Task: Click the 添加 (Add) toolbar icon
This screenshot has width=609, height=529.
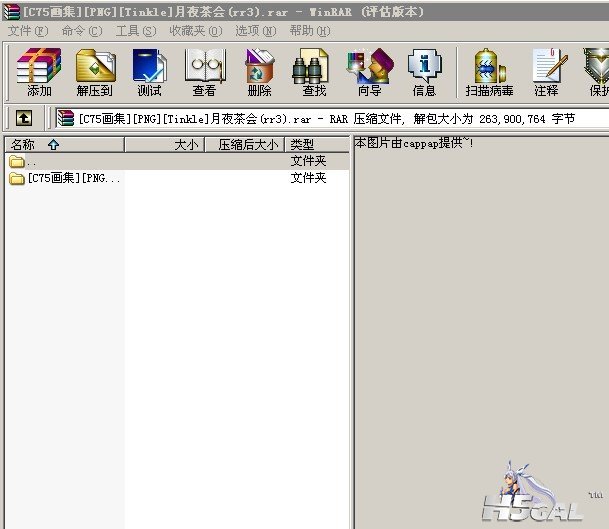Action: click(39, 72)
